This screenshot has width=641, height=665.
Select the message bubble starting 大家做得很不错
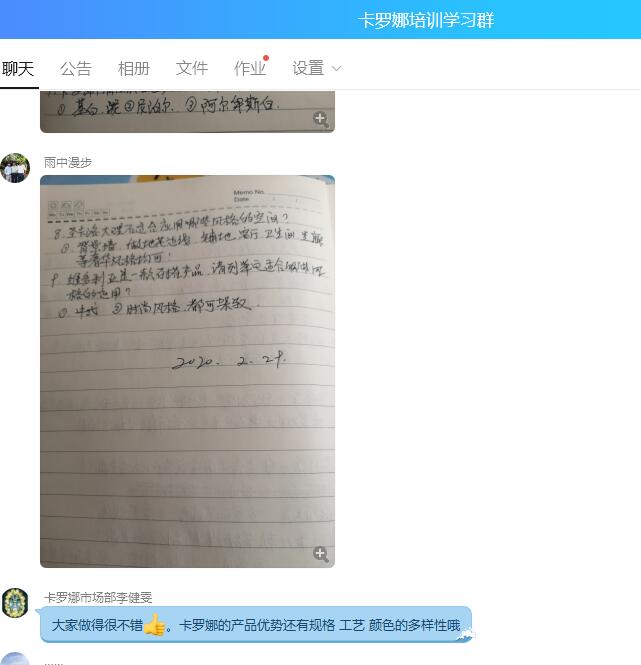(x=256, y=625)
